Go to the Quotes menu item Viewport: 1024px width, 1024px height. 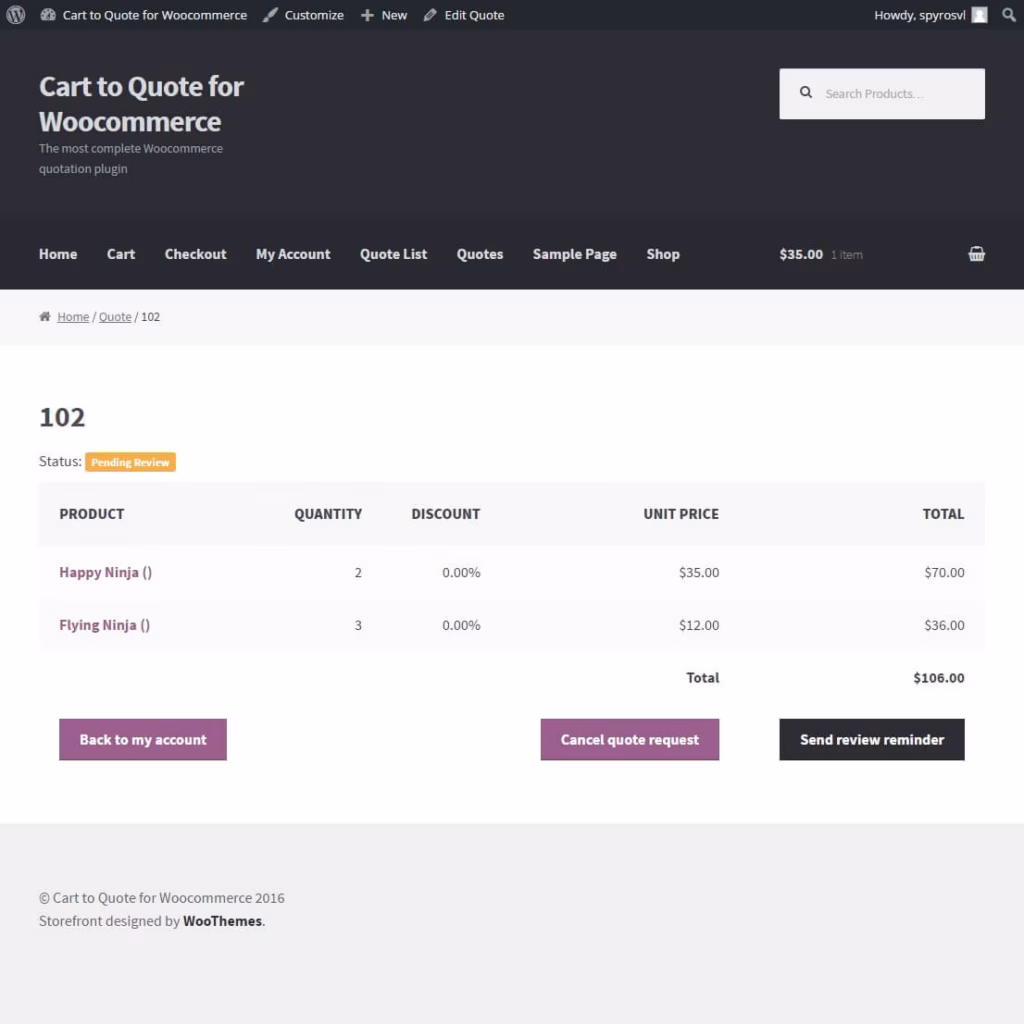(x=480, y=254)
